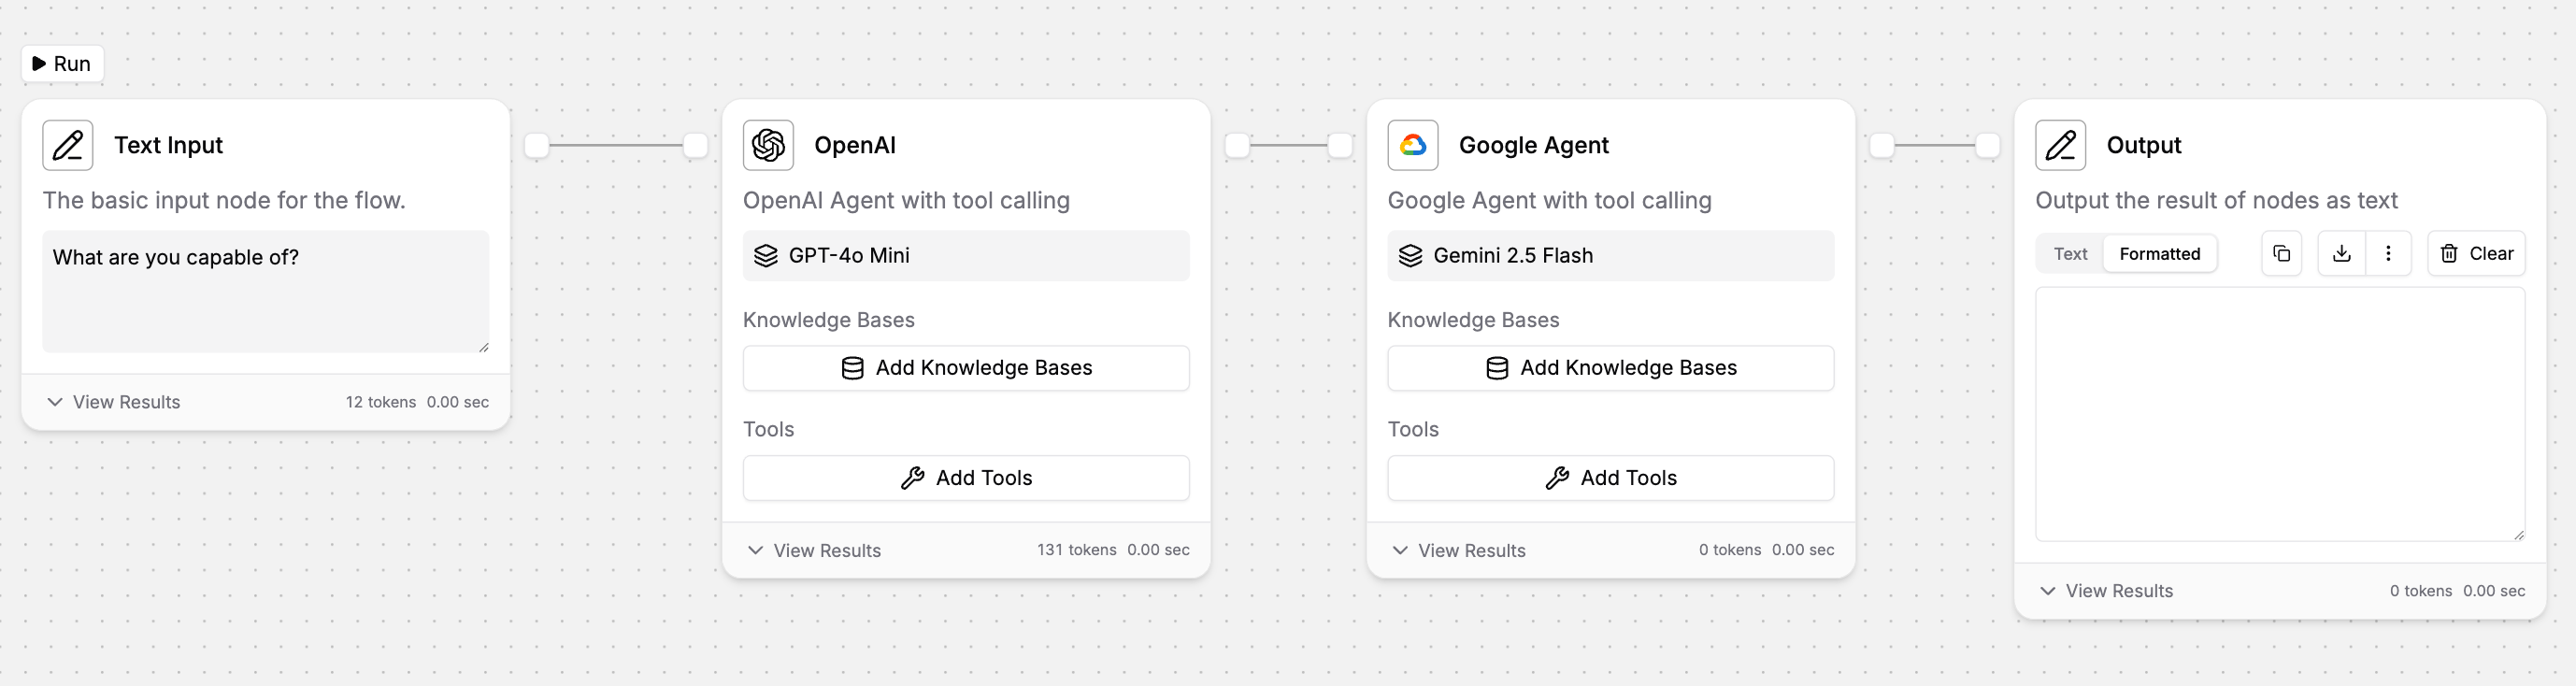Click the Text Input node output connector
Screen dimensions: 2576x686
point(537,146)
